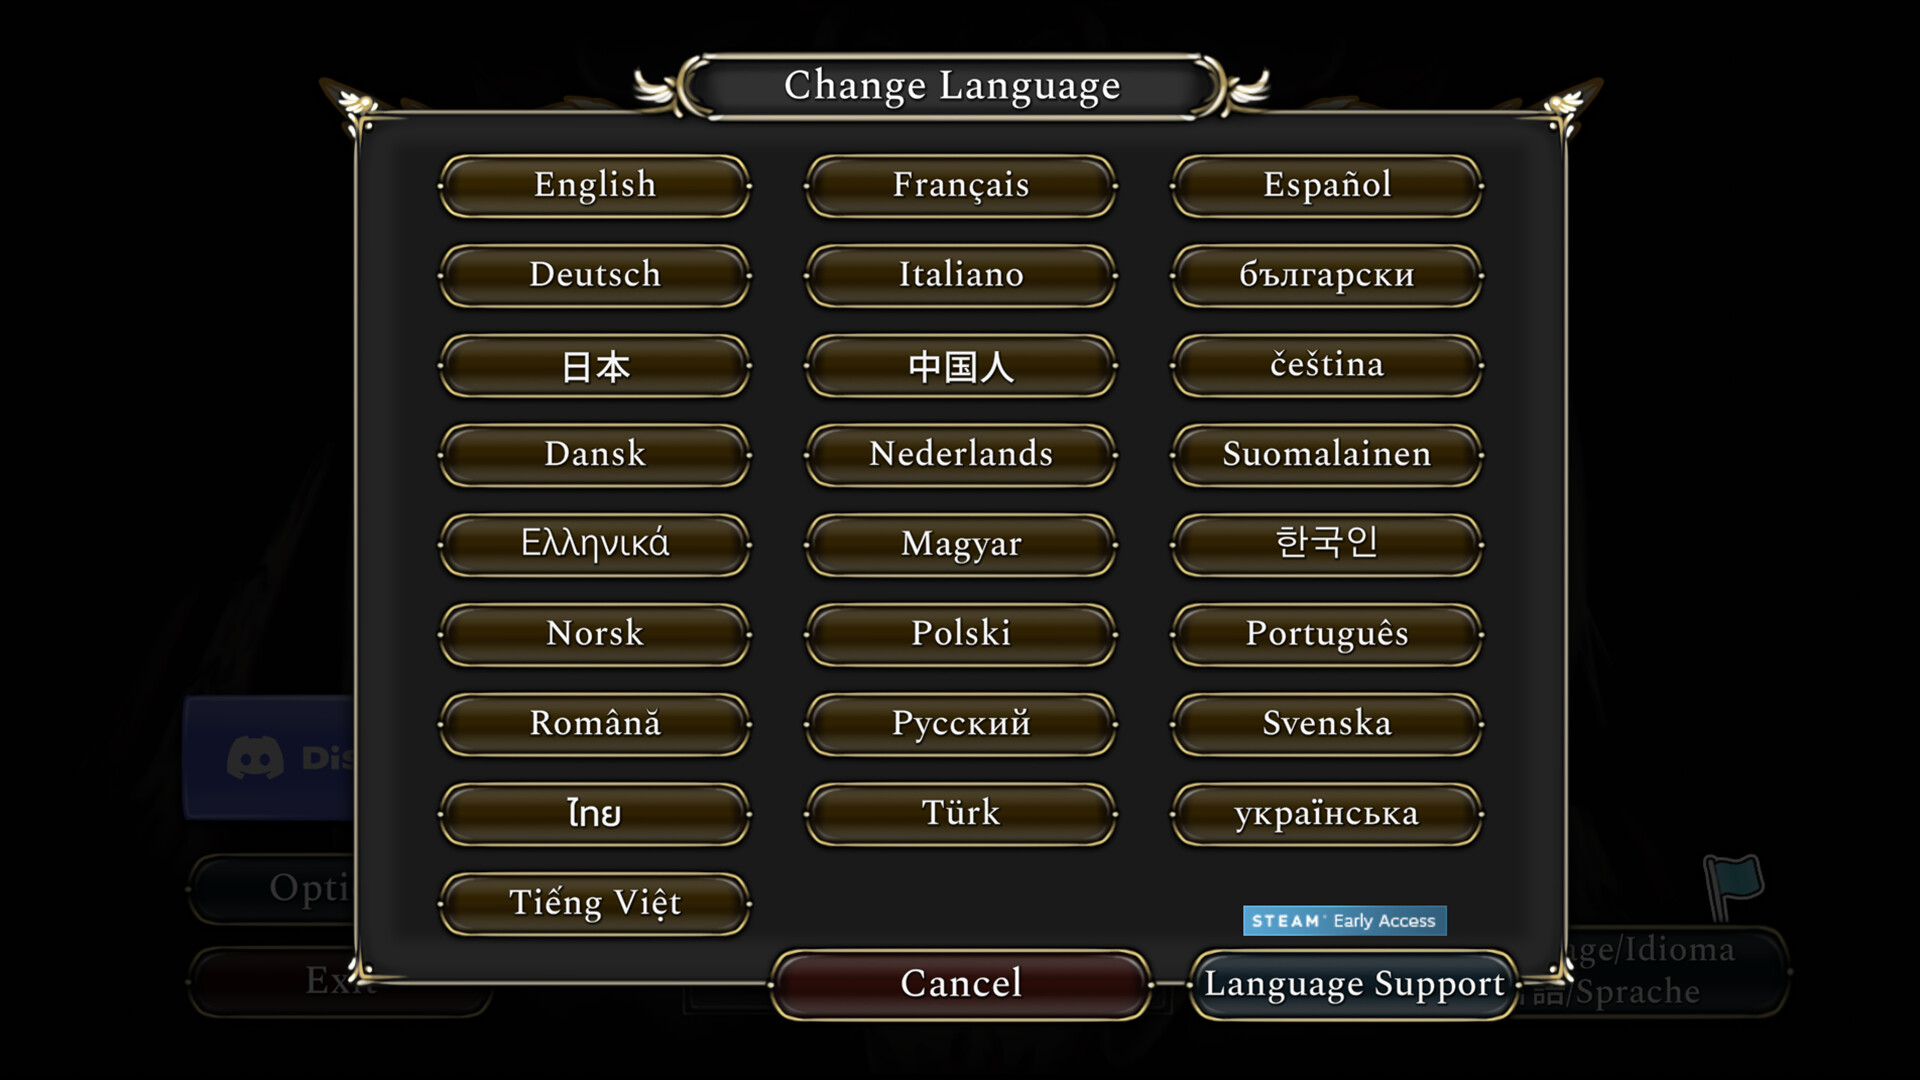Select українська language option
This screenshot has height=1080, width=1920.
[x=1327, y=813]
